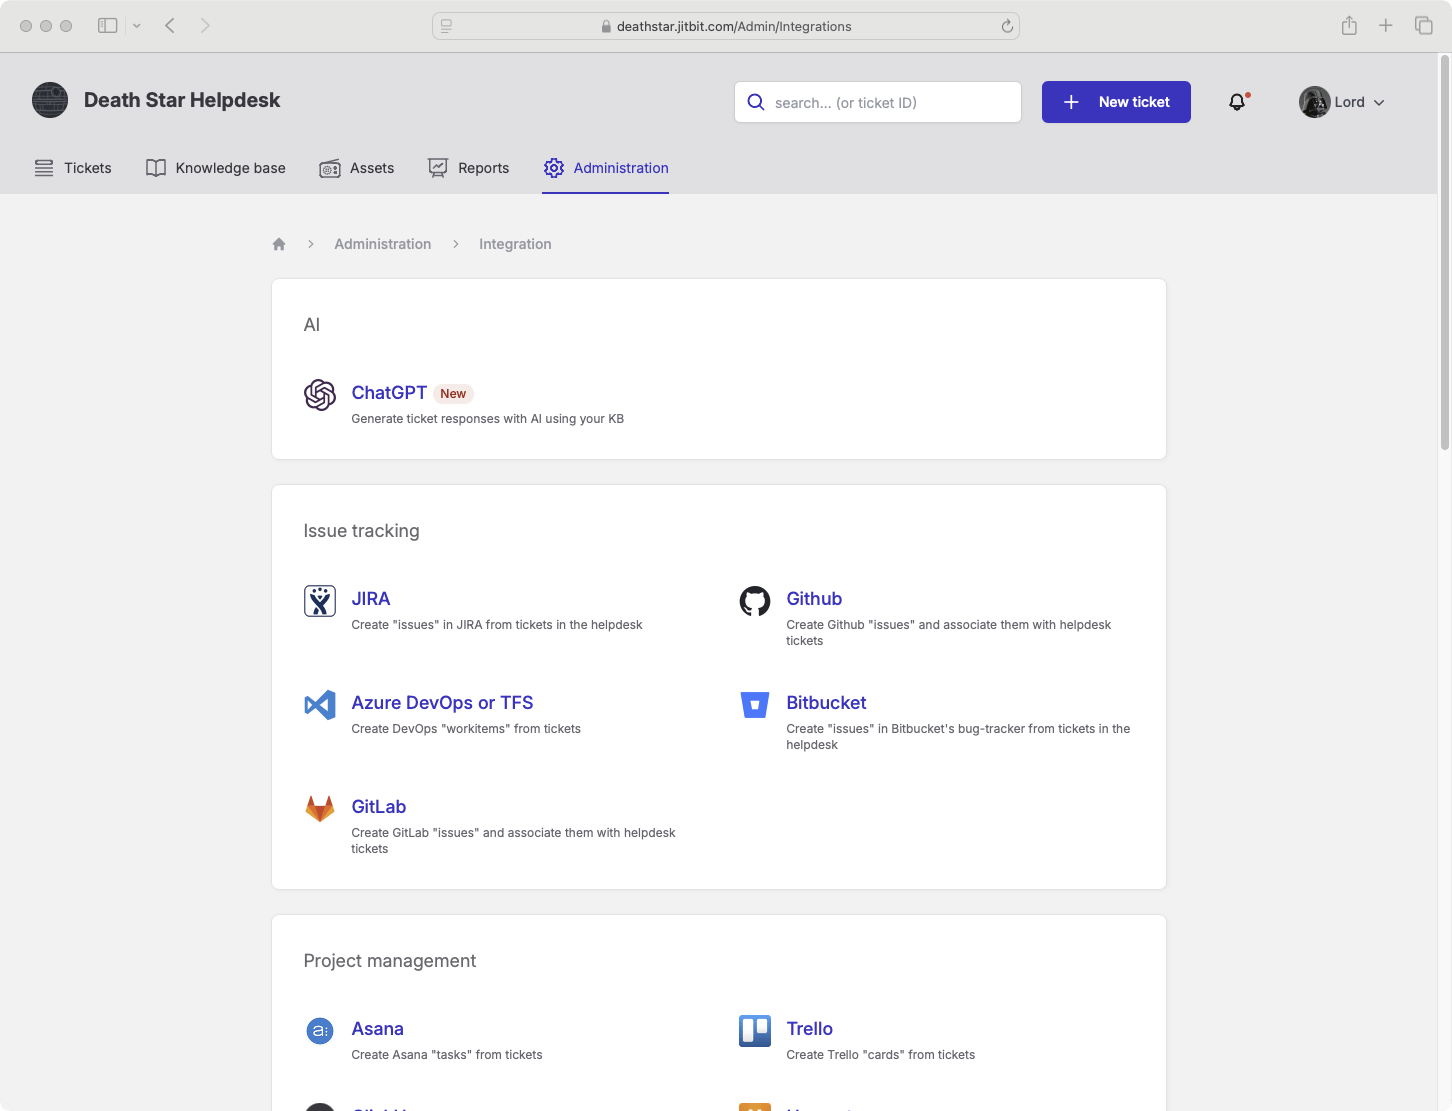Go back with Safari back arrow
This screenshot has height=1111, width=1452.
(170, 26)
